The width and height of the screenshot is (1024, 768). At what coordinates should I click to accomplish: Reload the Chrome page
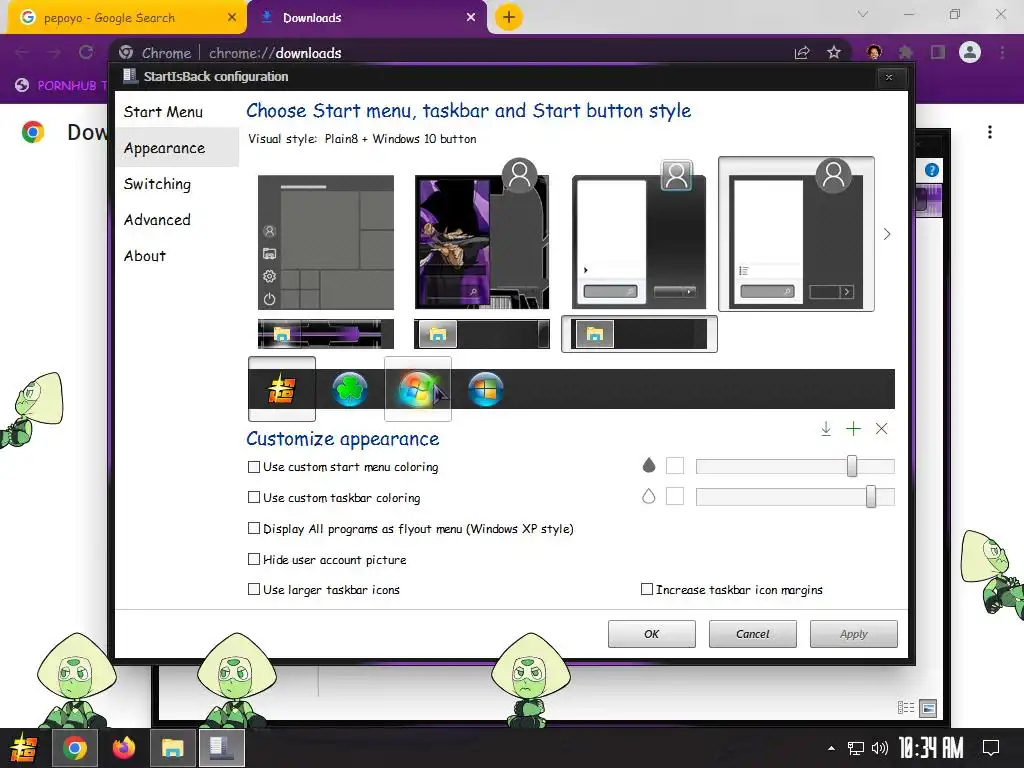coord(86,52)
